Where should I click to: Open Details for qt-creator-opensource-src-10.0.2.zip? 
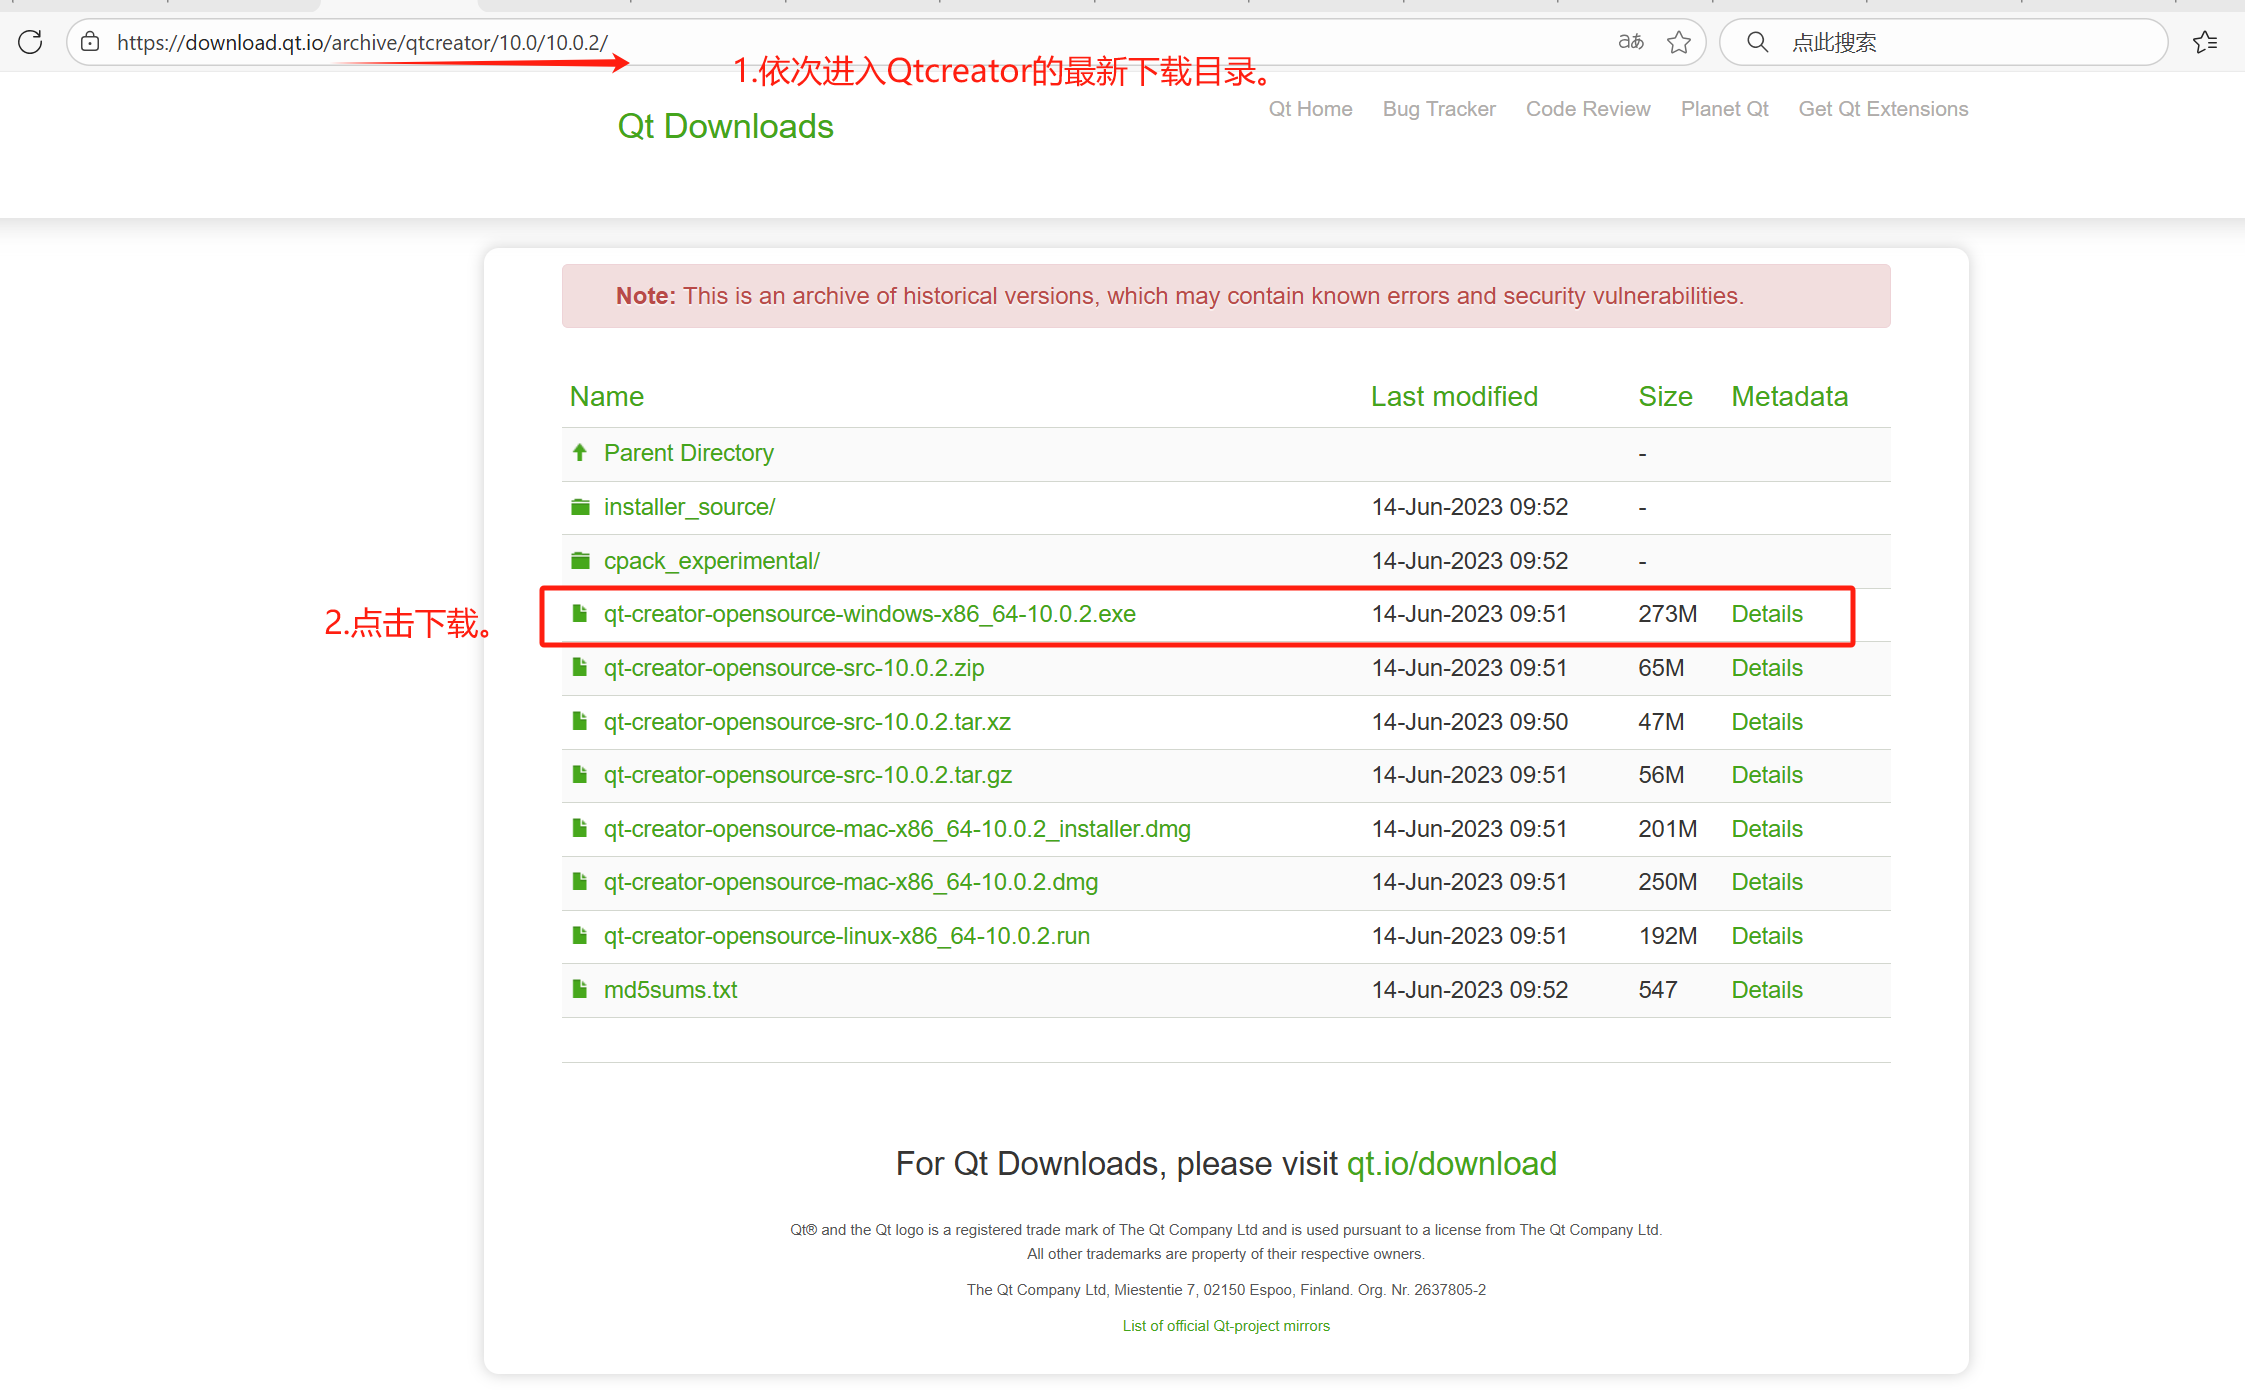[1766, 667]
